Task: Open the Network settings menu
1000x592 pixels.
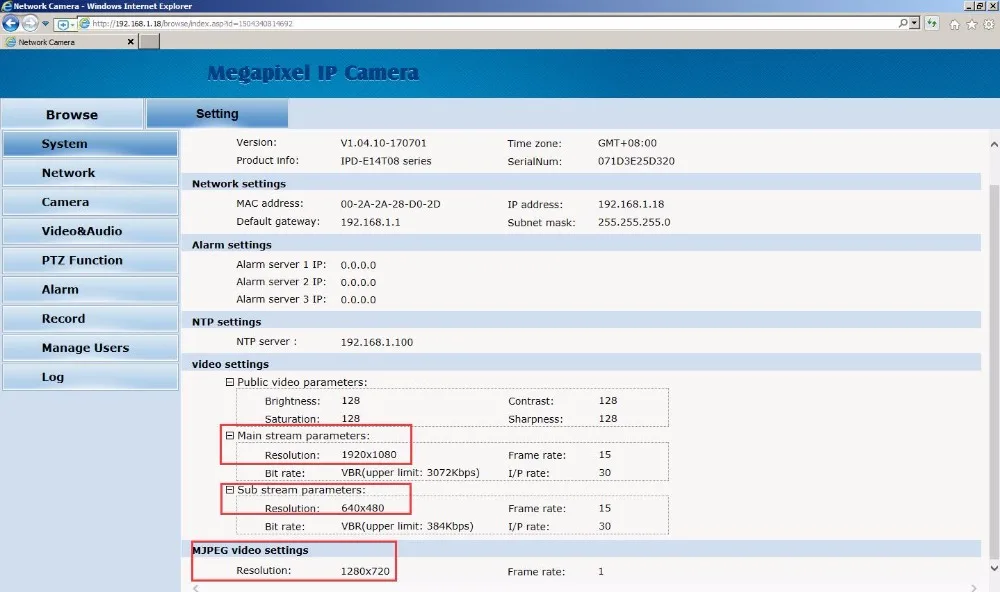Action: point(90,173)
